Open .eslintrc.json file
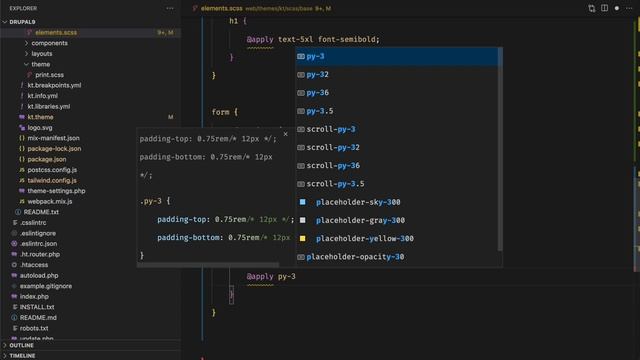The width and height of the screenshot is (640, 360). click(38, 244)
